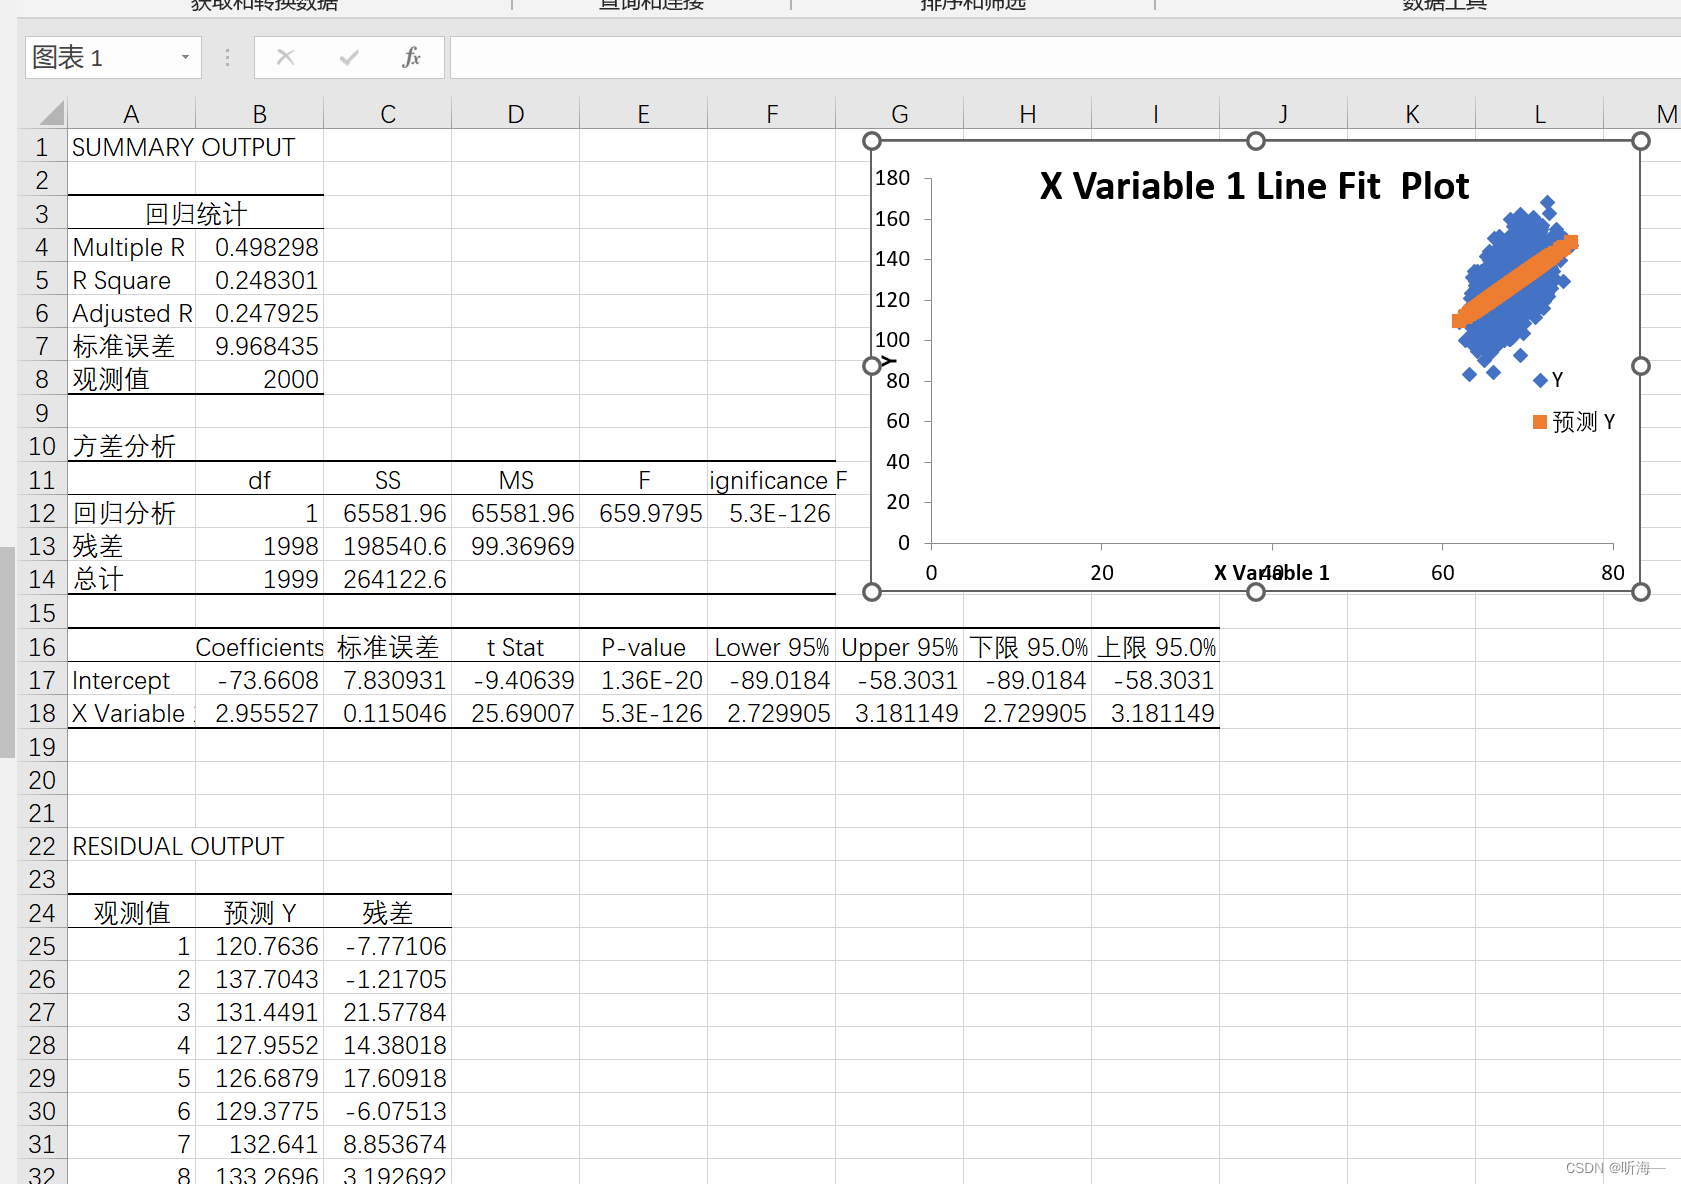1681x1184 pixels.
Task: Select t Stat value 25.69007
Action: click(515, 713)
